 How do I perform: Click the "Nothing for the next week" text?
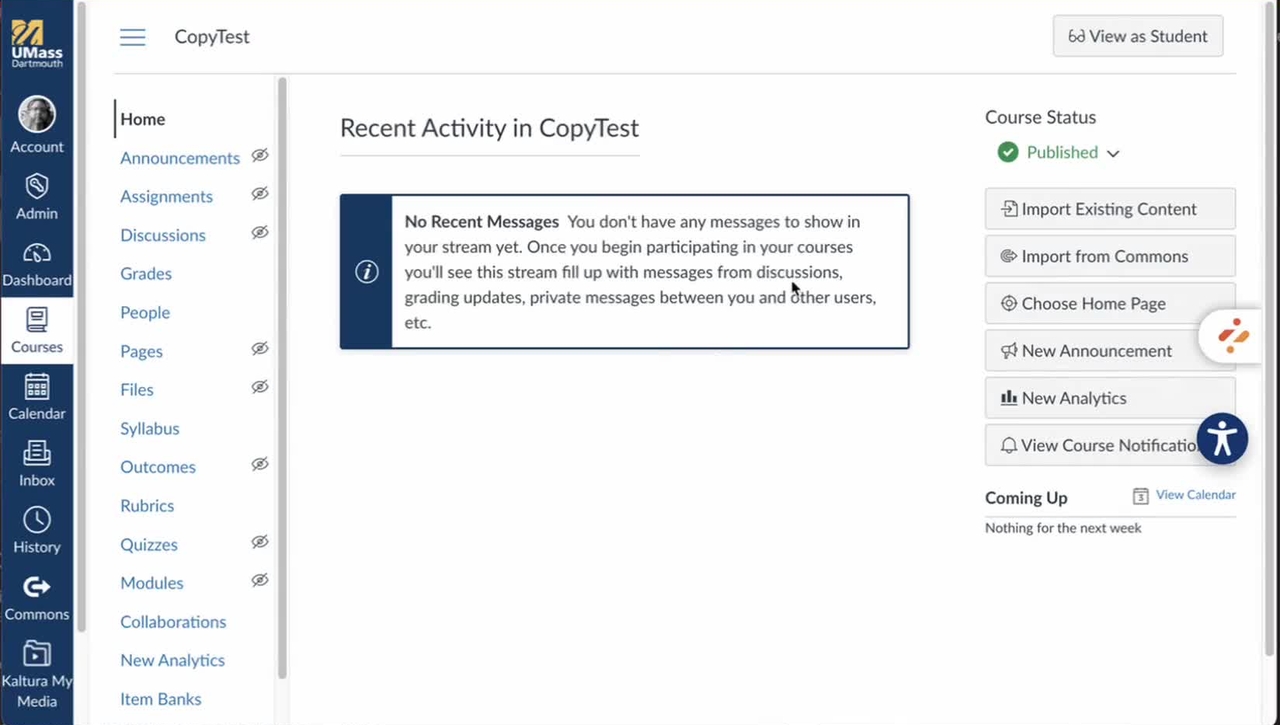tap(1063, 528)
